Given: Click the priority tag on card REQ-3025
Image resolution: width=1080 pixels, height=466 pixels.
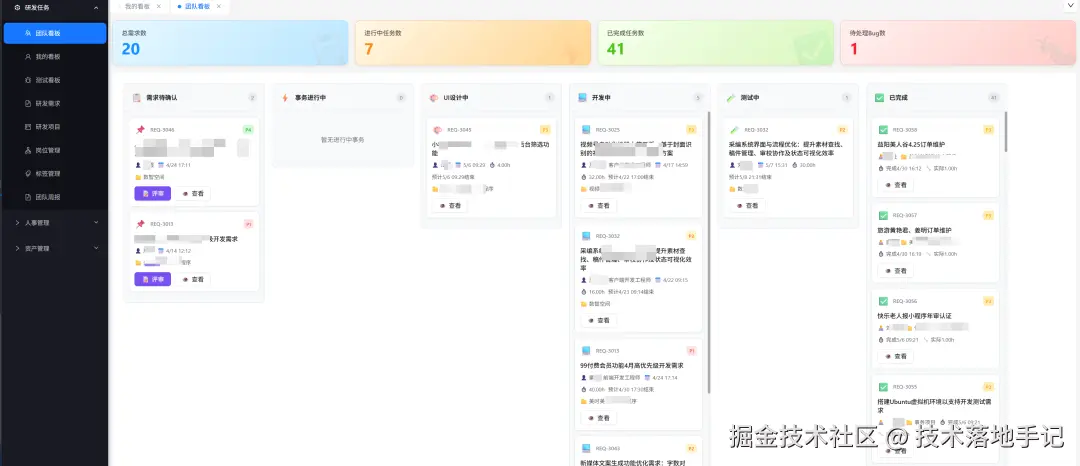Looking at the screenshot, I should coord(692,129).
